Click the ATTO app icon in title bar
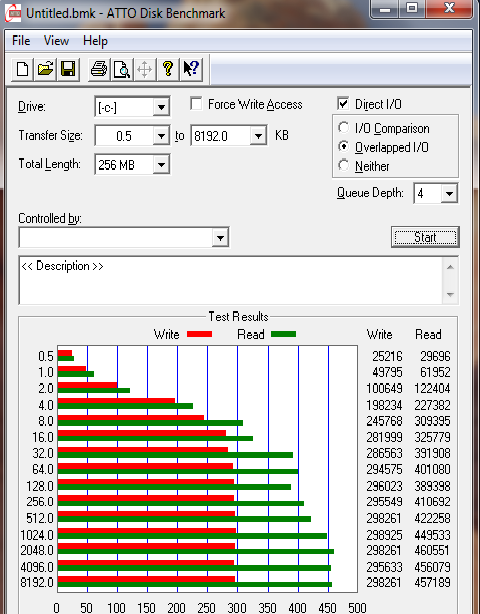This screenshot has height=614, width=480. [x=13, y=13]
